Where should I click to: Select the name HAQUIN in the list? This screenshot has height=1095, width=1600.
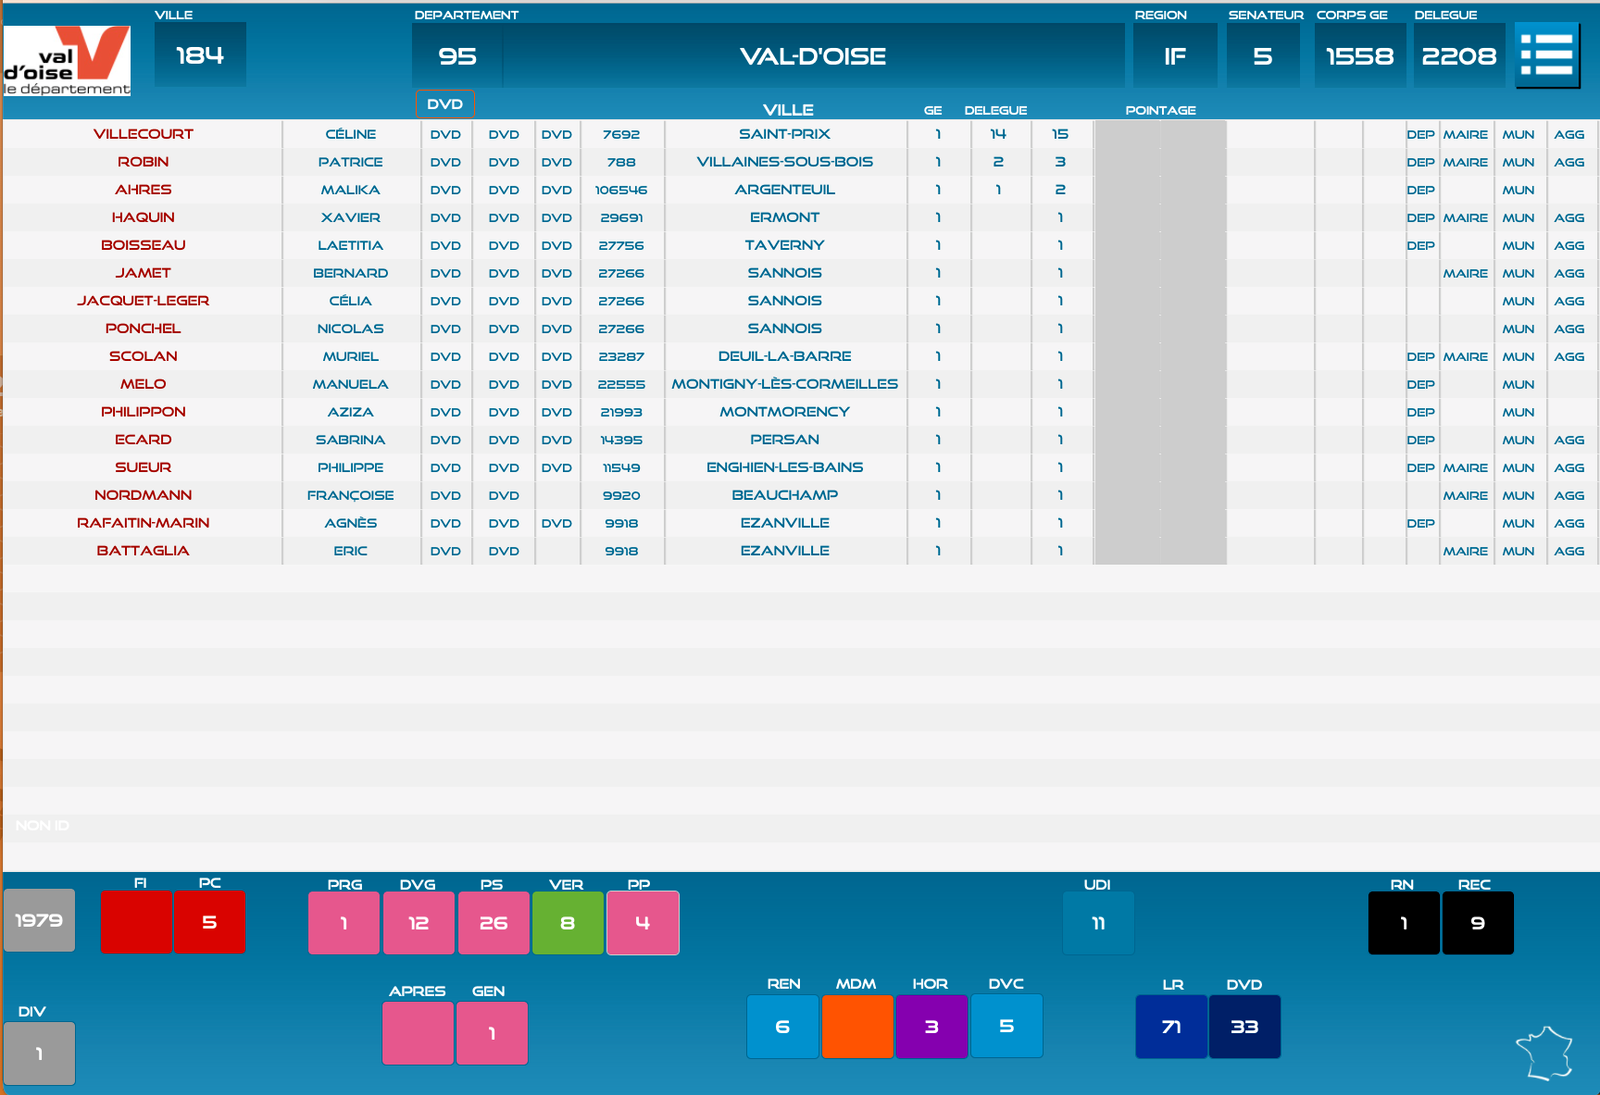(143, 218)
